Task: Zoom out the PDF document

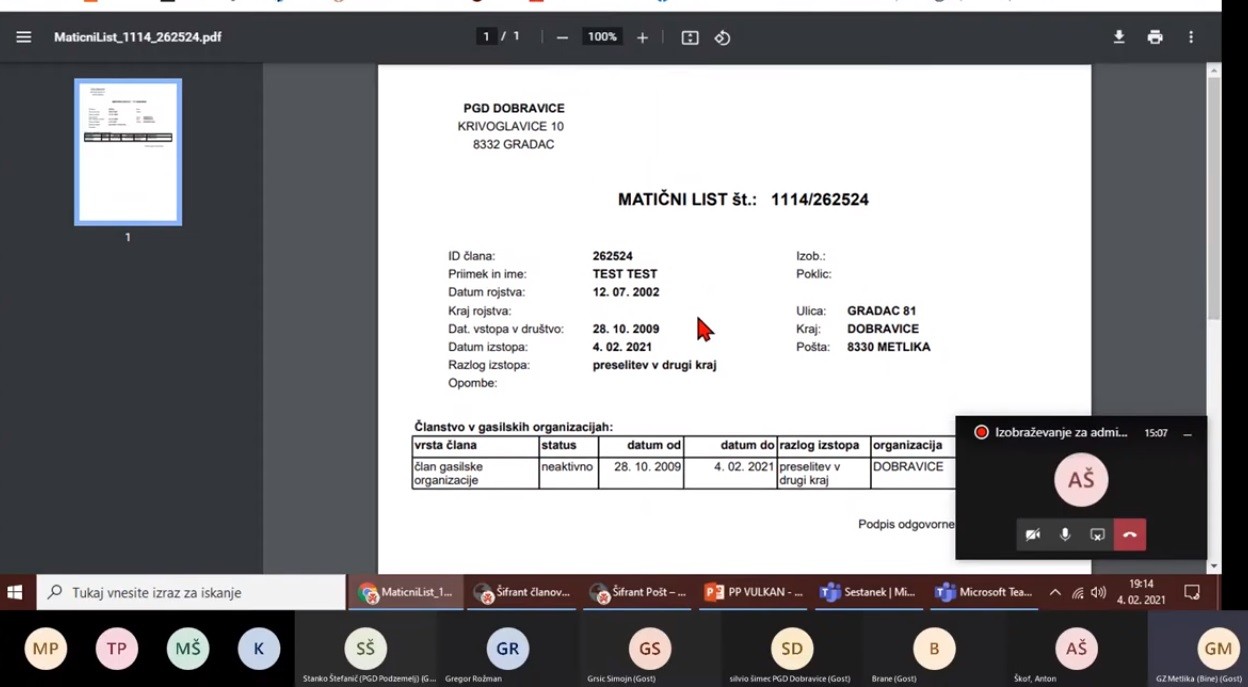Action: 562,37
